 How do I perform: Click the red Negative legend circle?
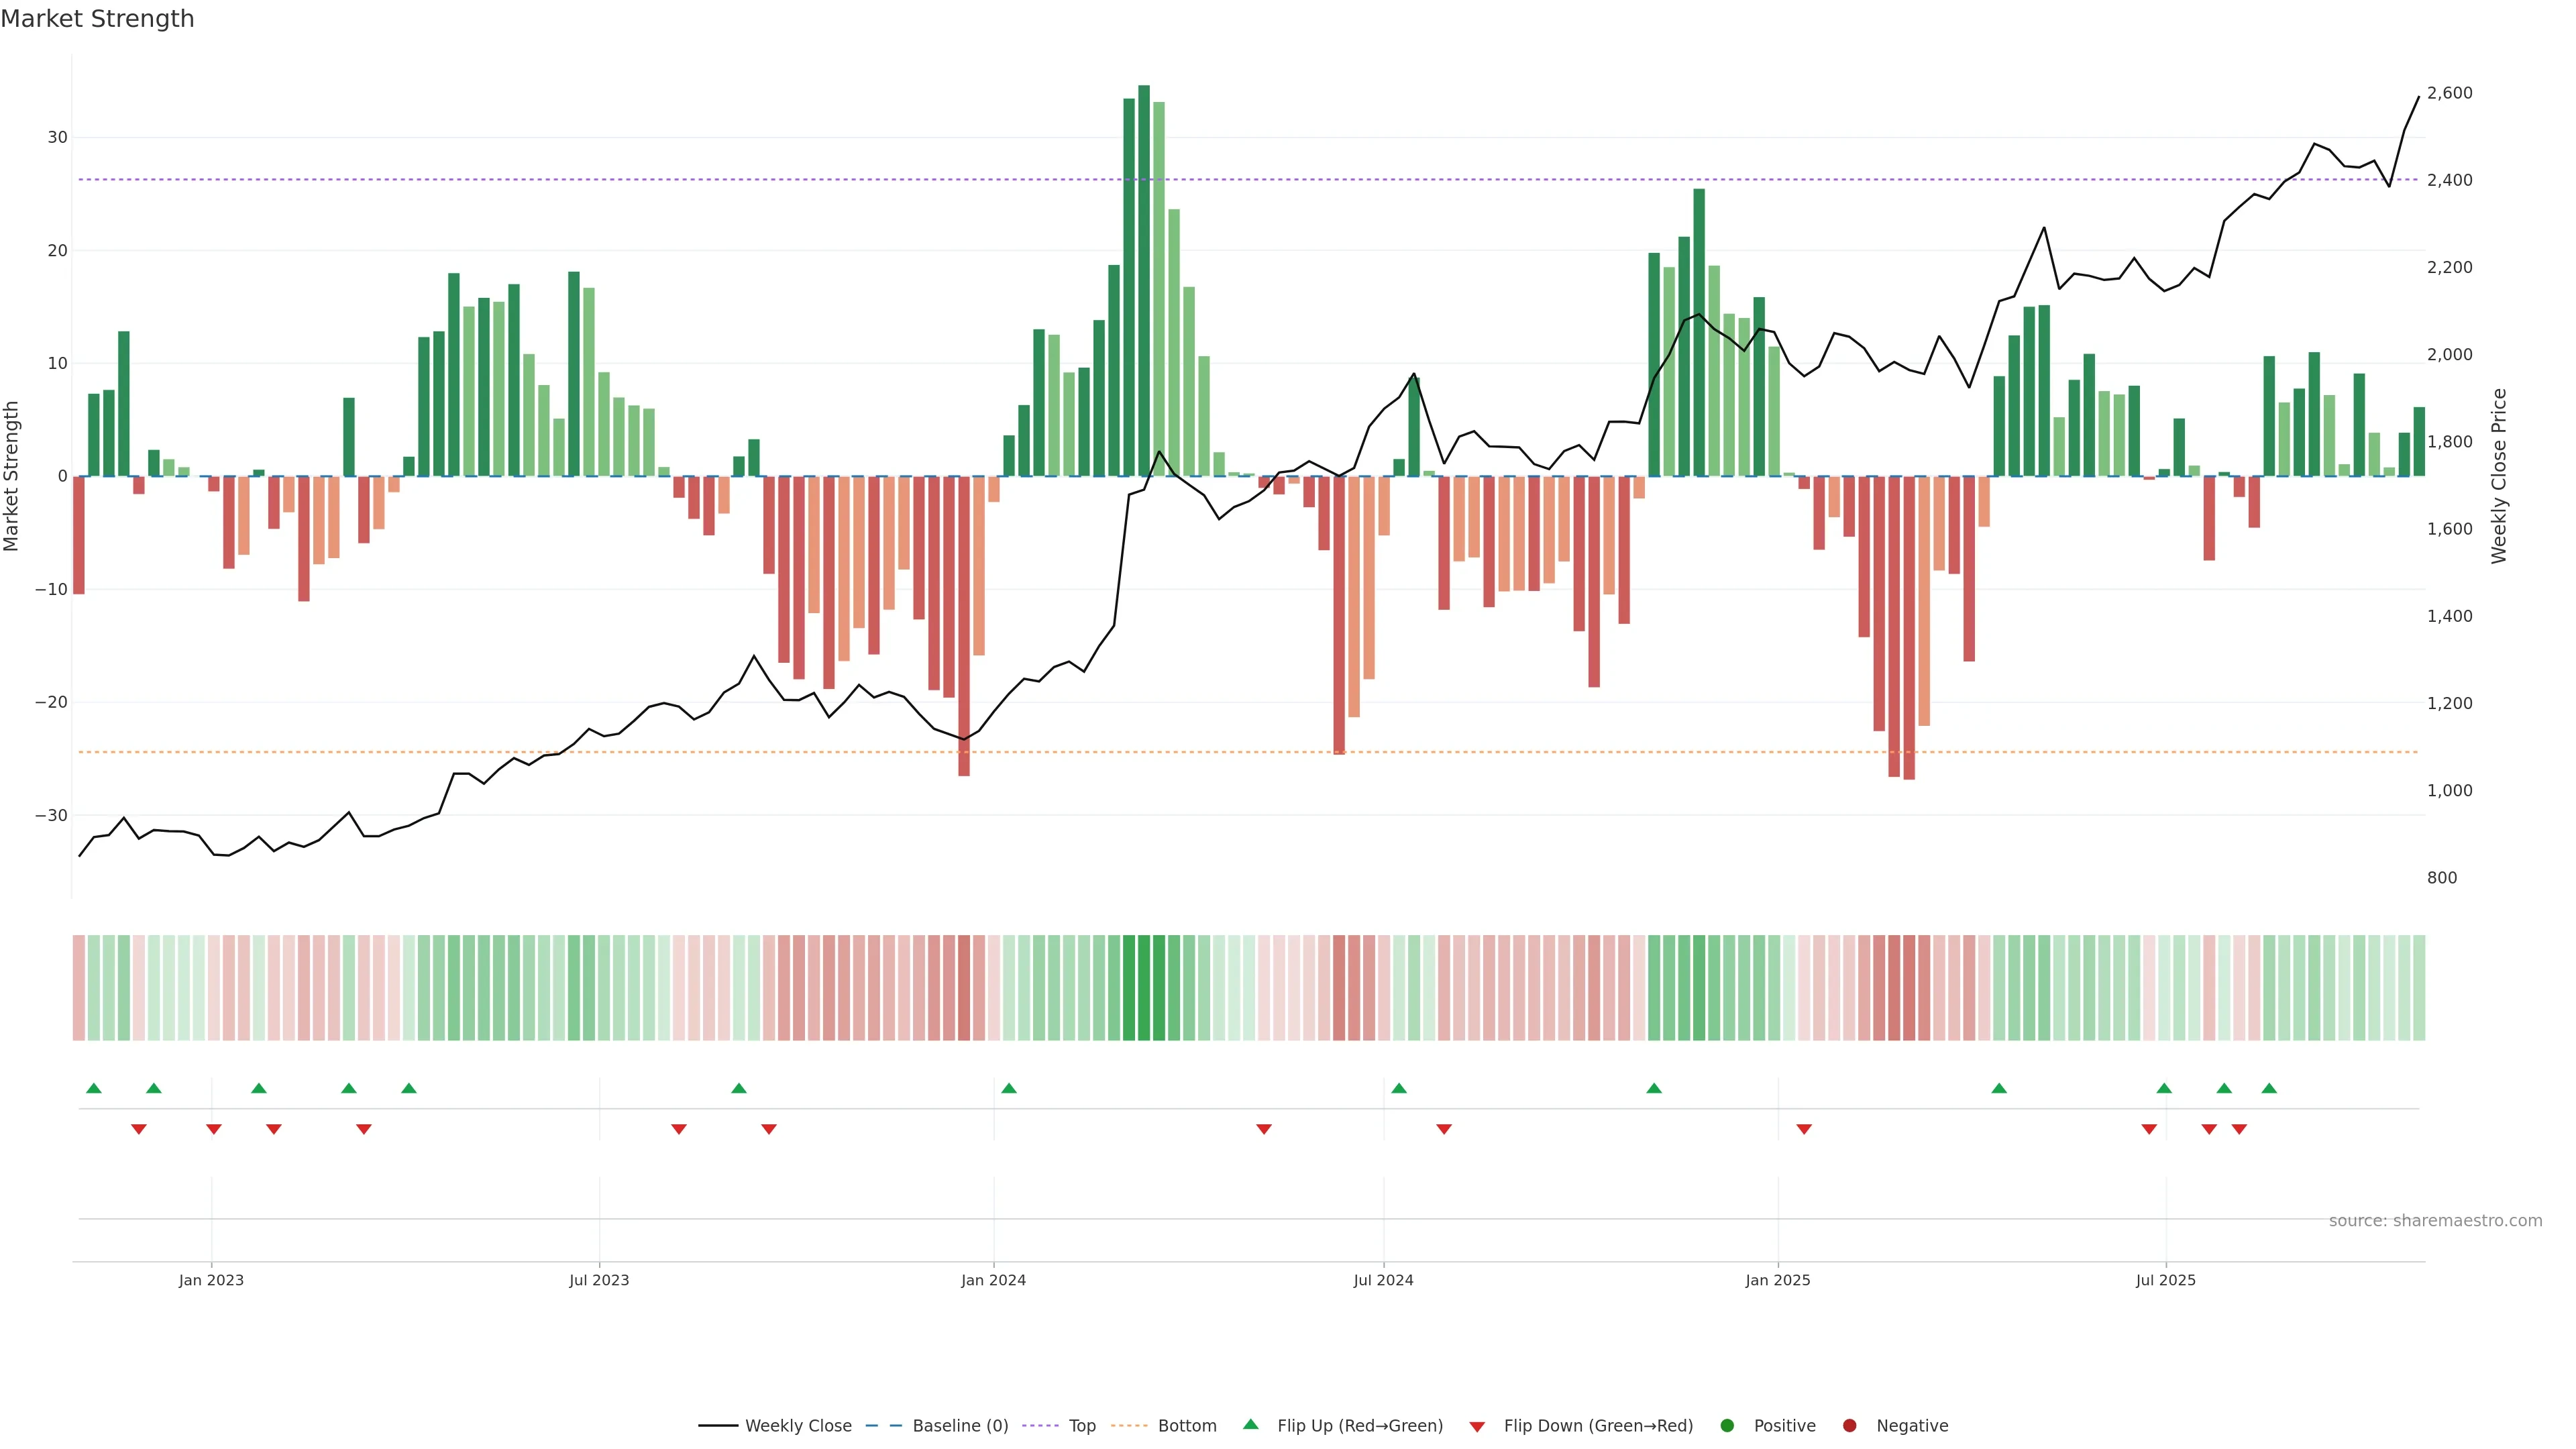click(1849, 1426)
